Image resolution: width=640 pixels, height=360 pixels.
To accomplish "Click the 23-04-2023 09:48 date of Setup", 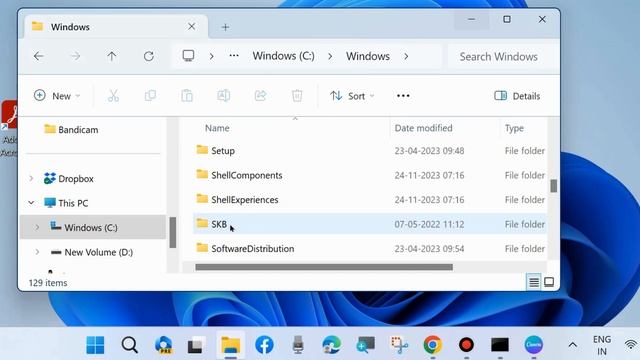I will point(429,151).
